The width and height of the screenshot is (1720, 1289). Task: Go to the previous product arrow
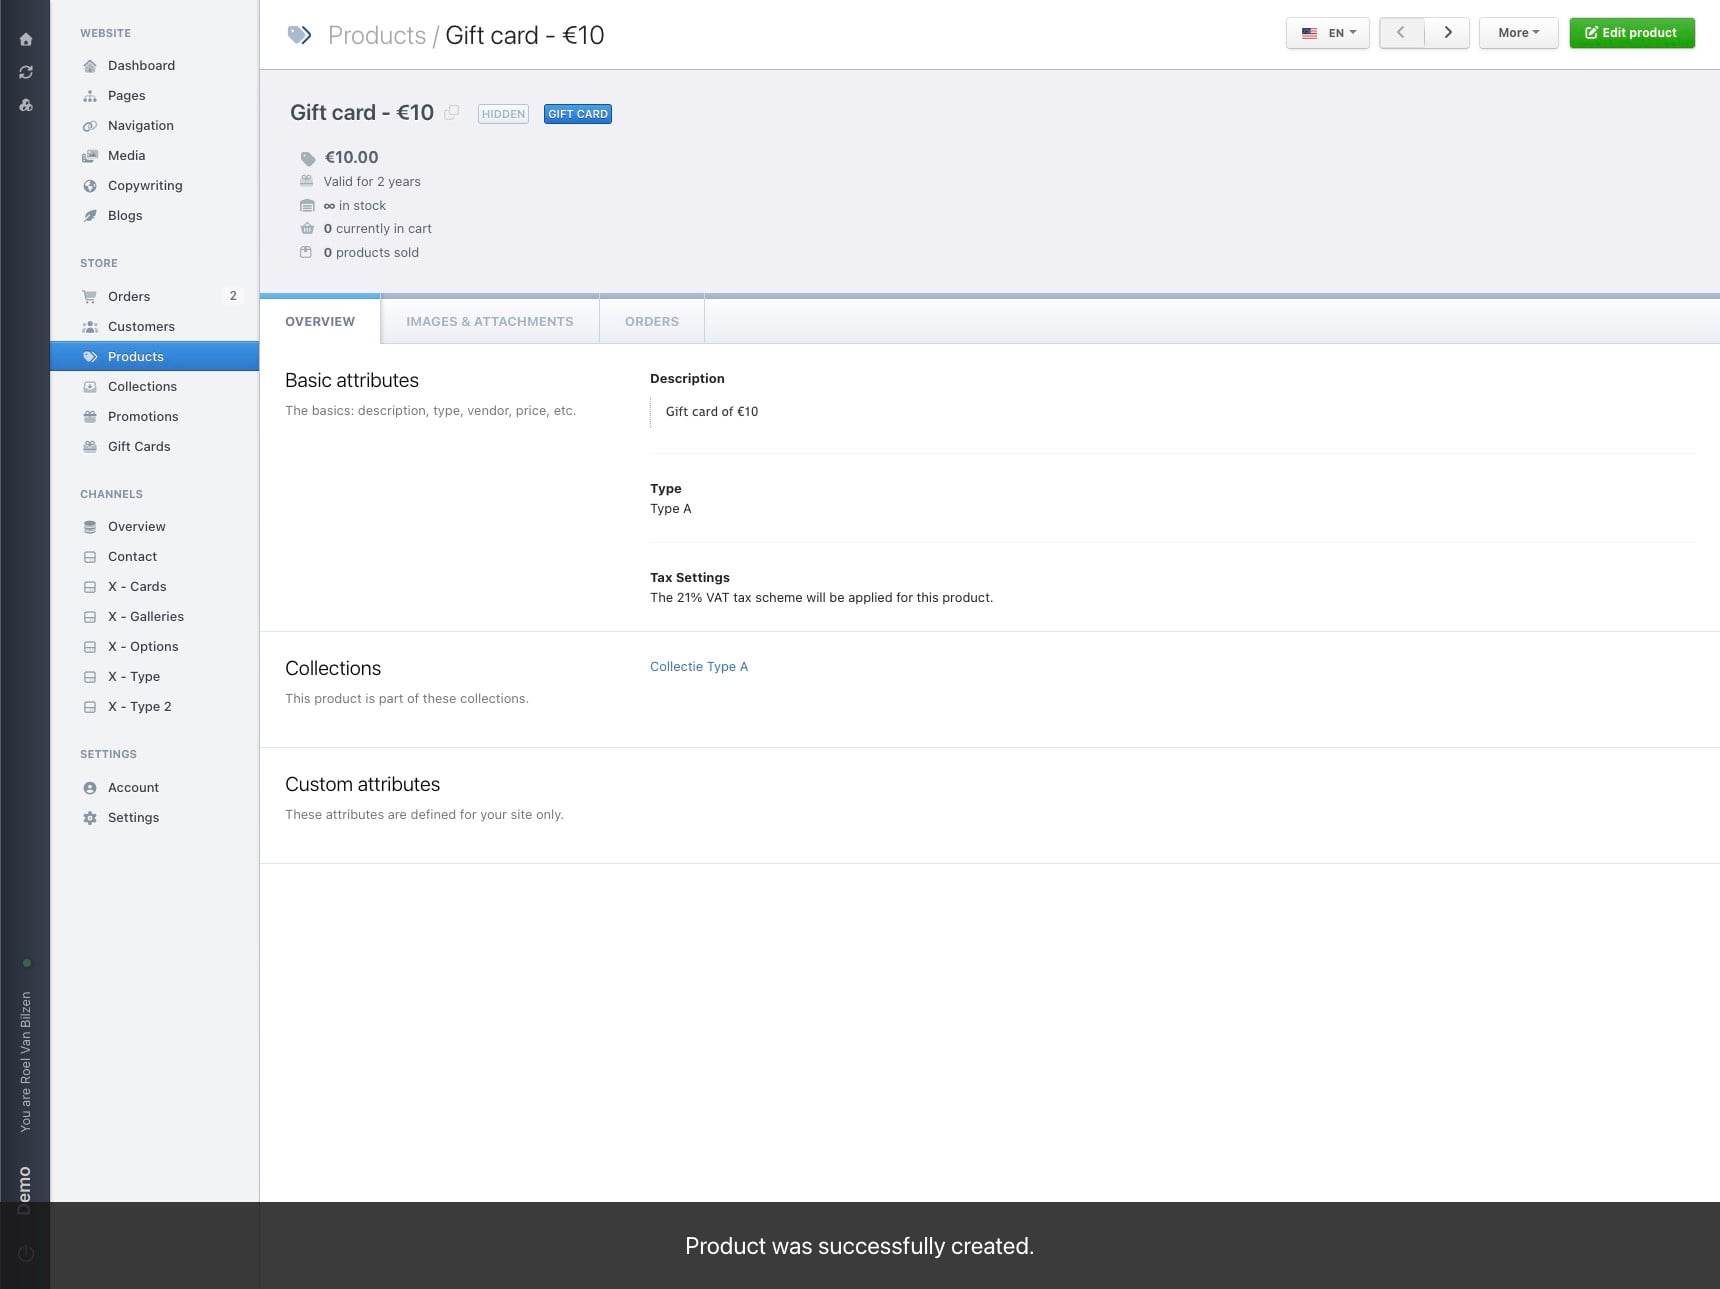(x=1401, y=33)
